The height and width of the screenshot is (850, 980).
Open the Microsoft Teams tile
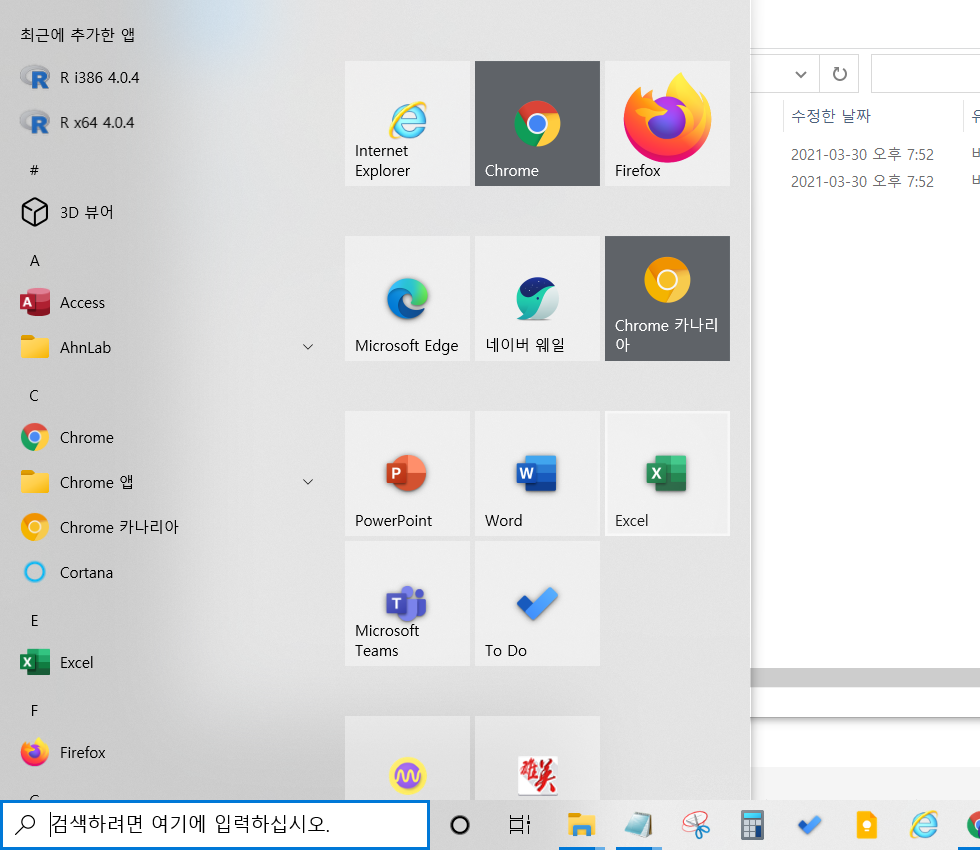[407, 603]
